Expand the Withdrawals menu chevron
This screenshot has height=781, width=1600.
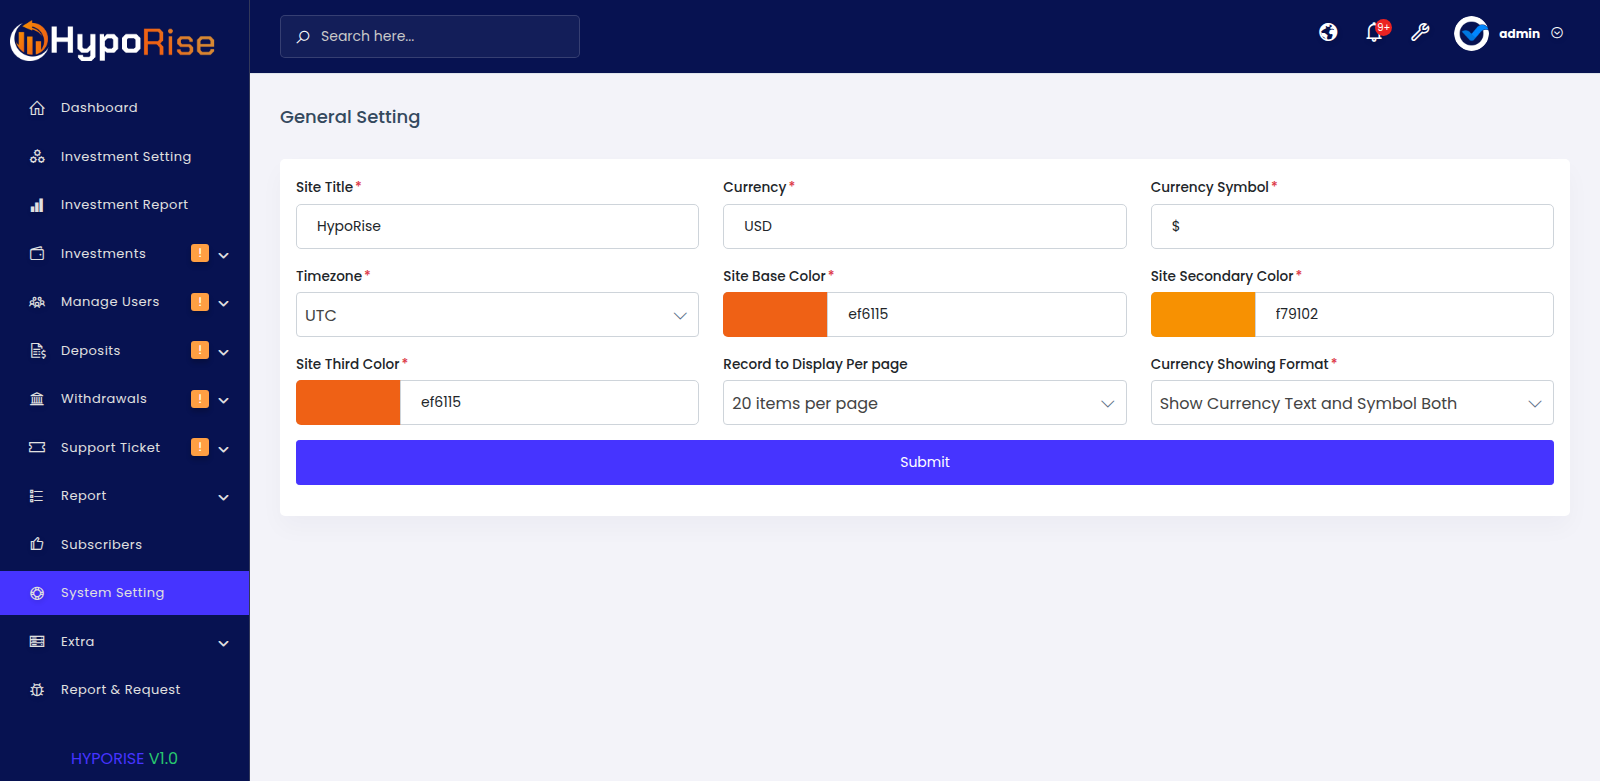[x=224, y=400]
